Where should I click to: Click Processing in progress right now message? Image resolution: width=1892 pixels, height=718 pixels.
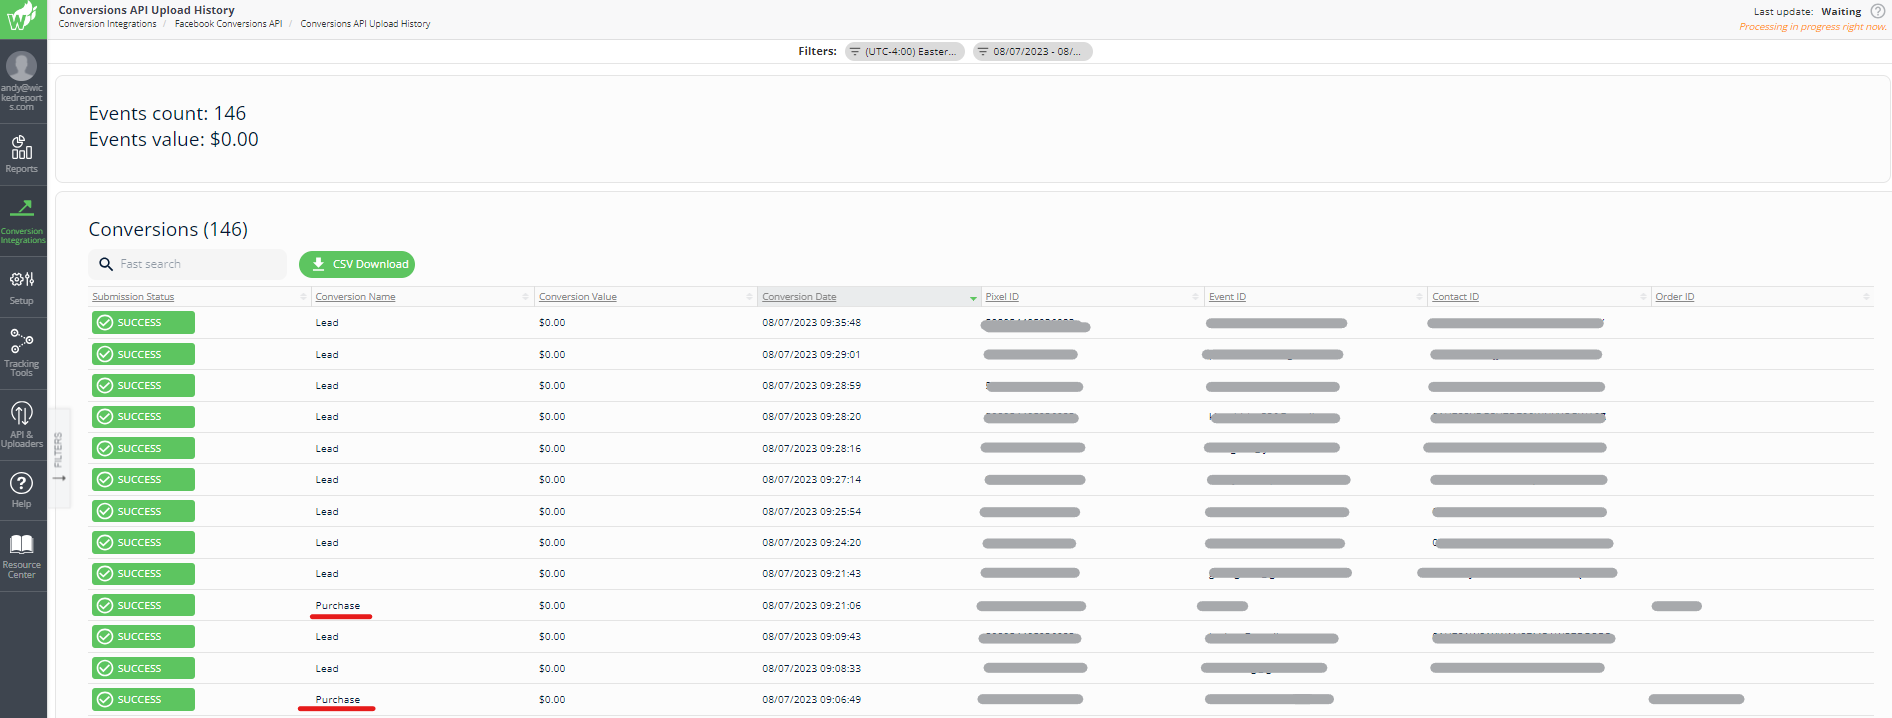[1813, 27]
